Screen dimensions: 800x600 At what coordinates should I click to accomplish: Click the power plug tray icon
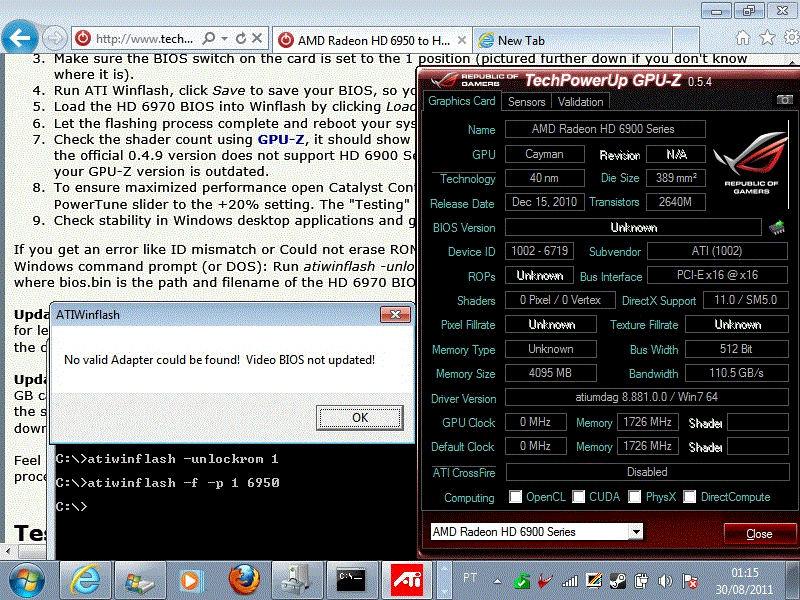pyautogui.click(x=642, y=581)
